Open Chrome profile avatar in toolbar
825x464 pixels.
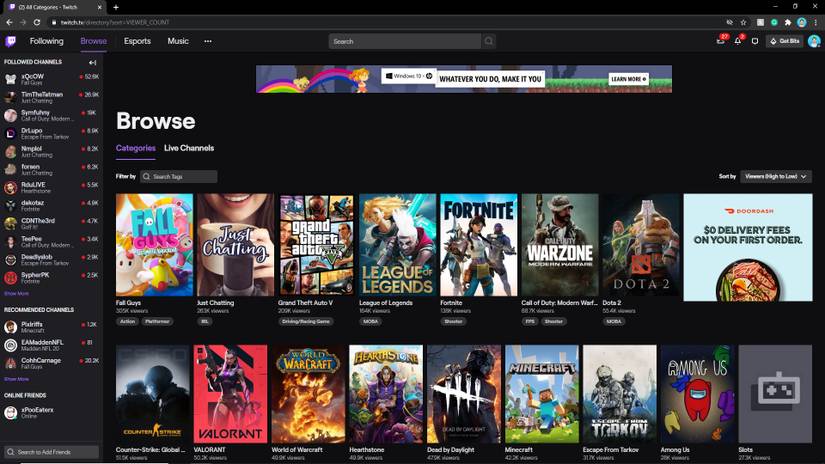[x=801, y=22]
